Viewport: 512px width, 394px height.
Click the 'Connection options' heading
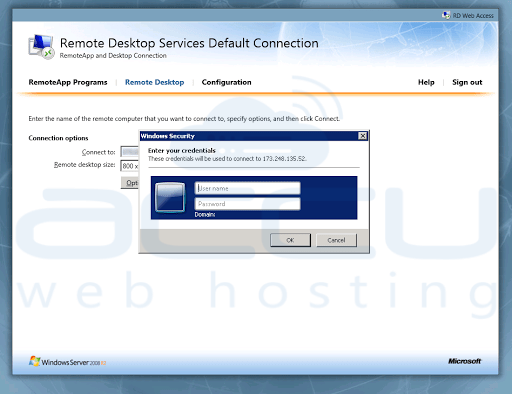[x=58, y=138]
